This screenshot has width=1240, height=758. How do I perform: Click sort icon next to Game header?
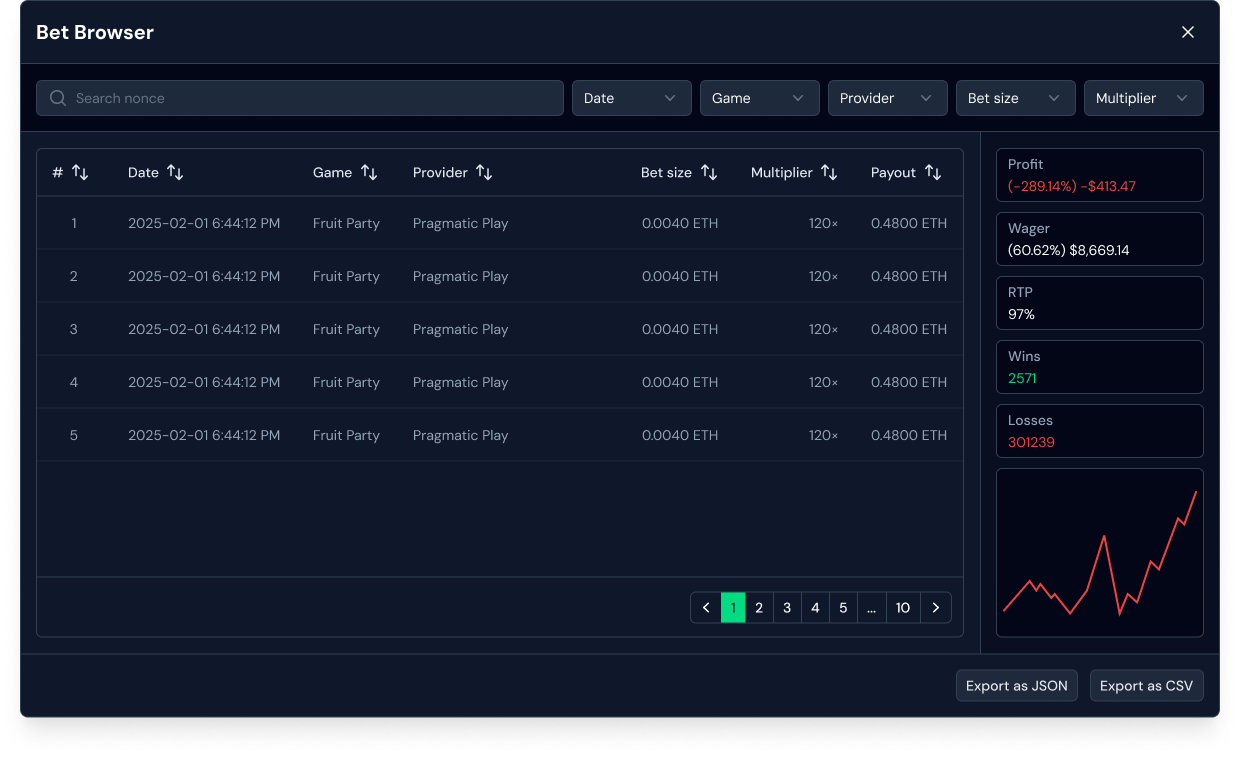pyautogui.click(x=369, y=173)
